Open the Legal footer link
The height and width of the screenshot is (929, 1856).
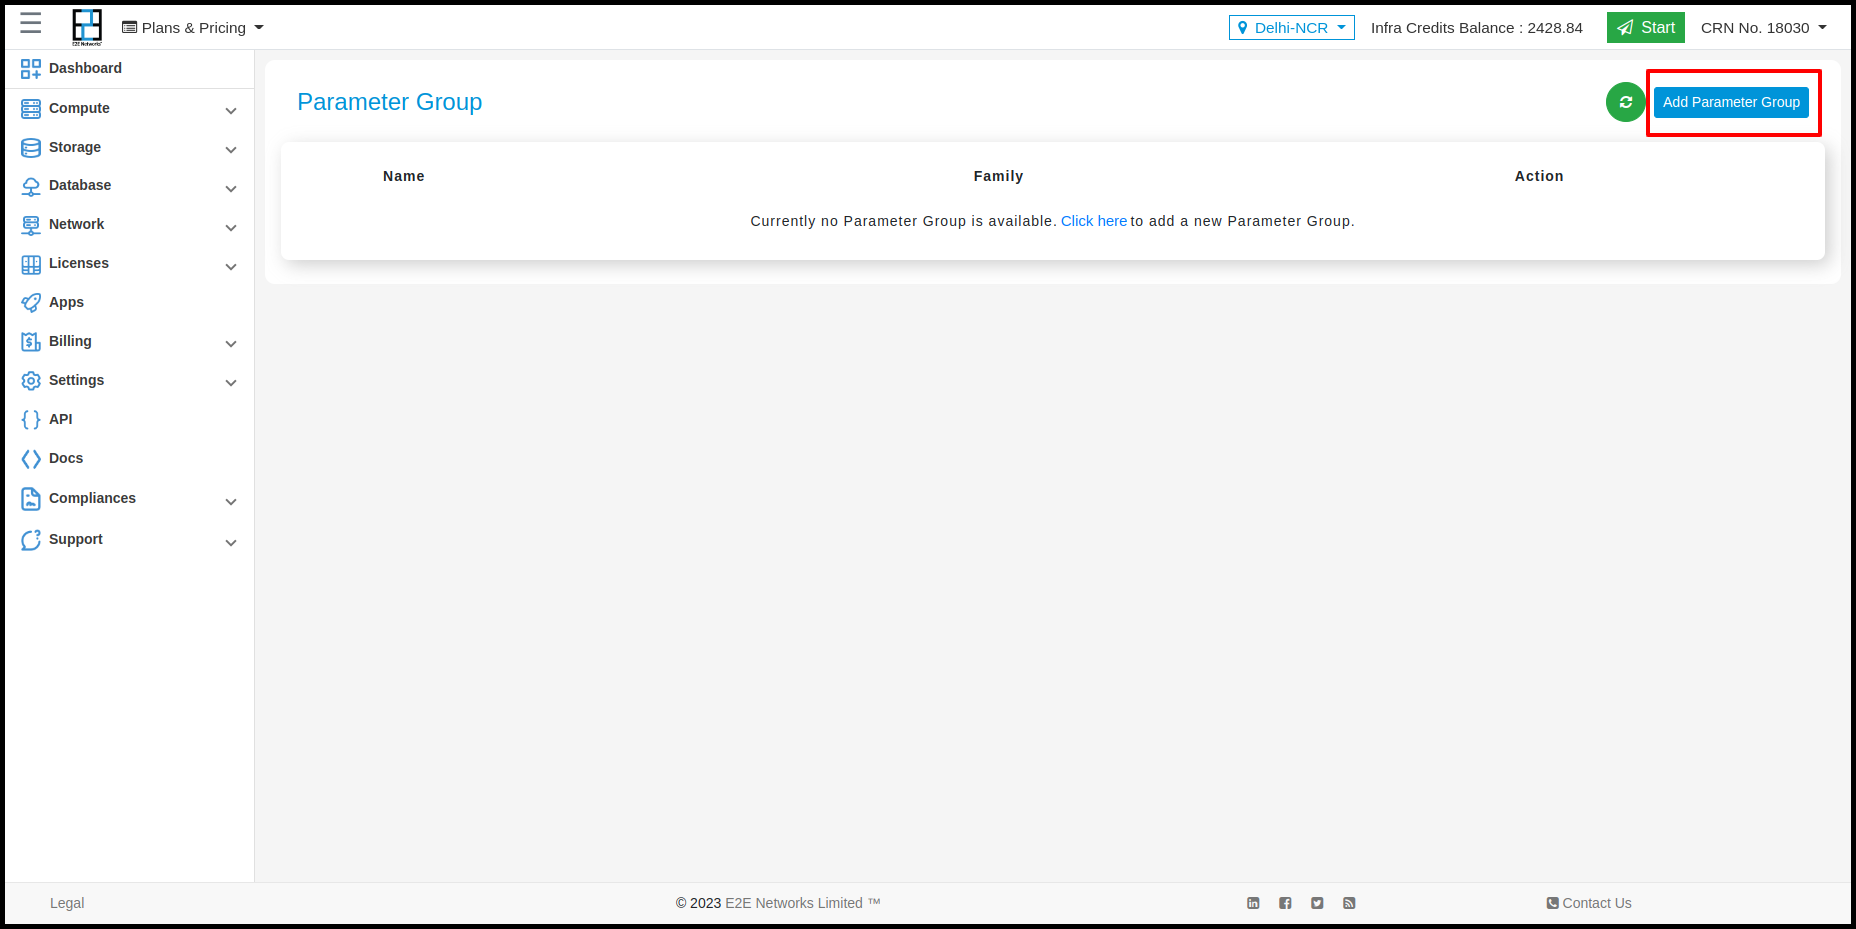[67, 903]
